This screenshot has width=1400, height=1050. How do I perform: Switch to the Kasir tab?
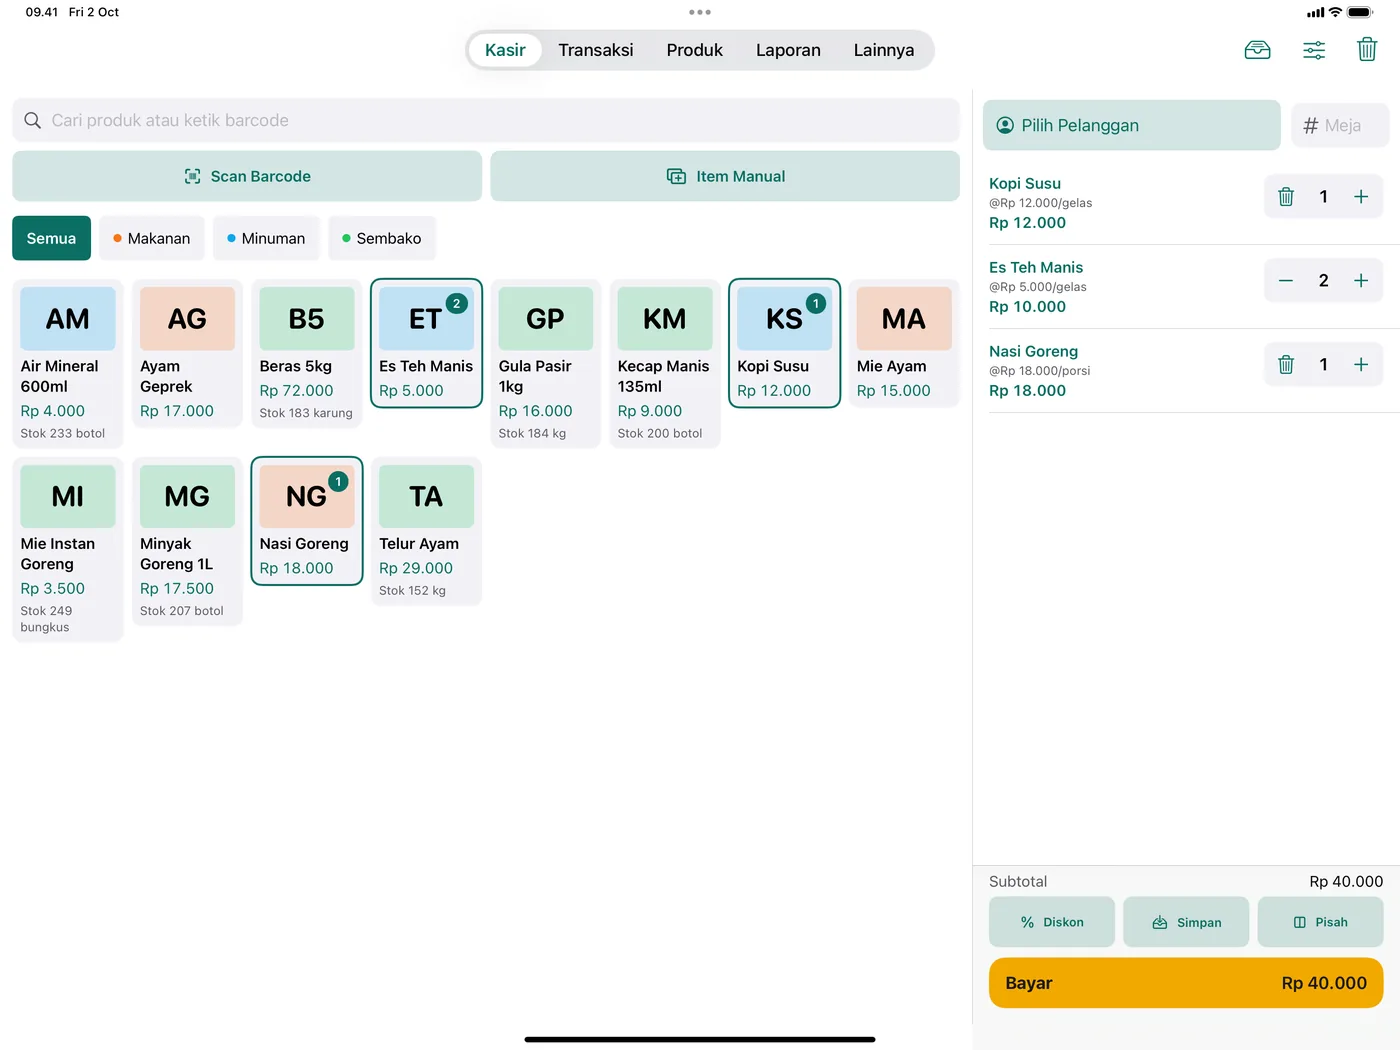505,50
